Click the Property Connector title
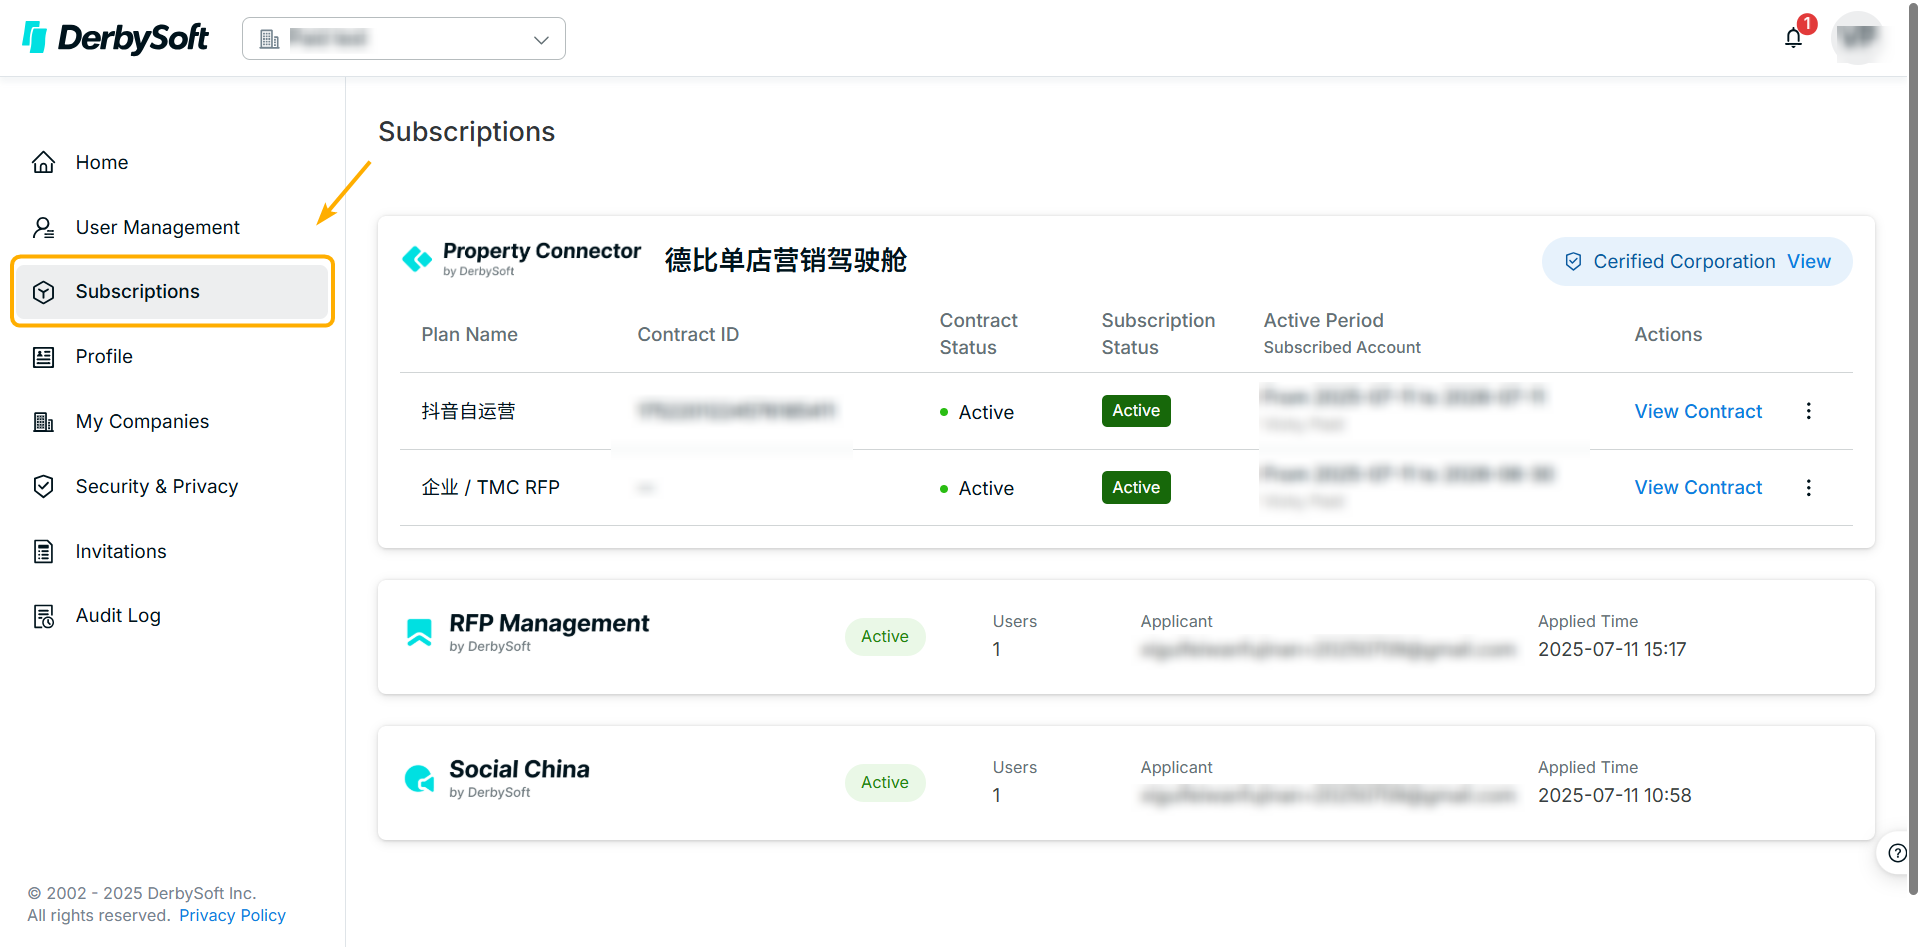Image resolution: width=1920 pixels, height=947 pixels. click(541, 251)
